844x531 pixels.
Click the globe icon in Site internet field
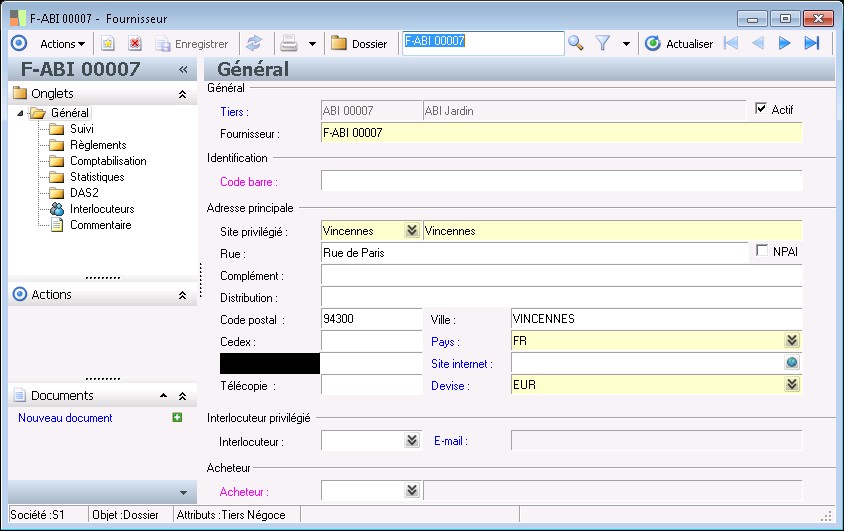[x=792, y=363]
